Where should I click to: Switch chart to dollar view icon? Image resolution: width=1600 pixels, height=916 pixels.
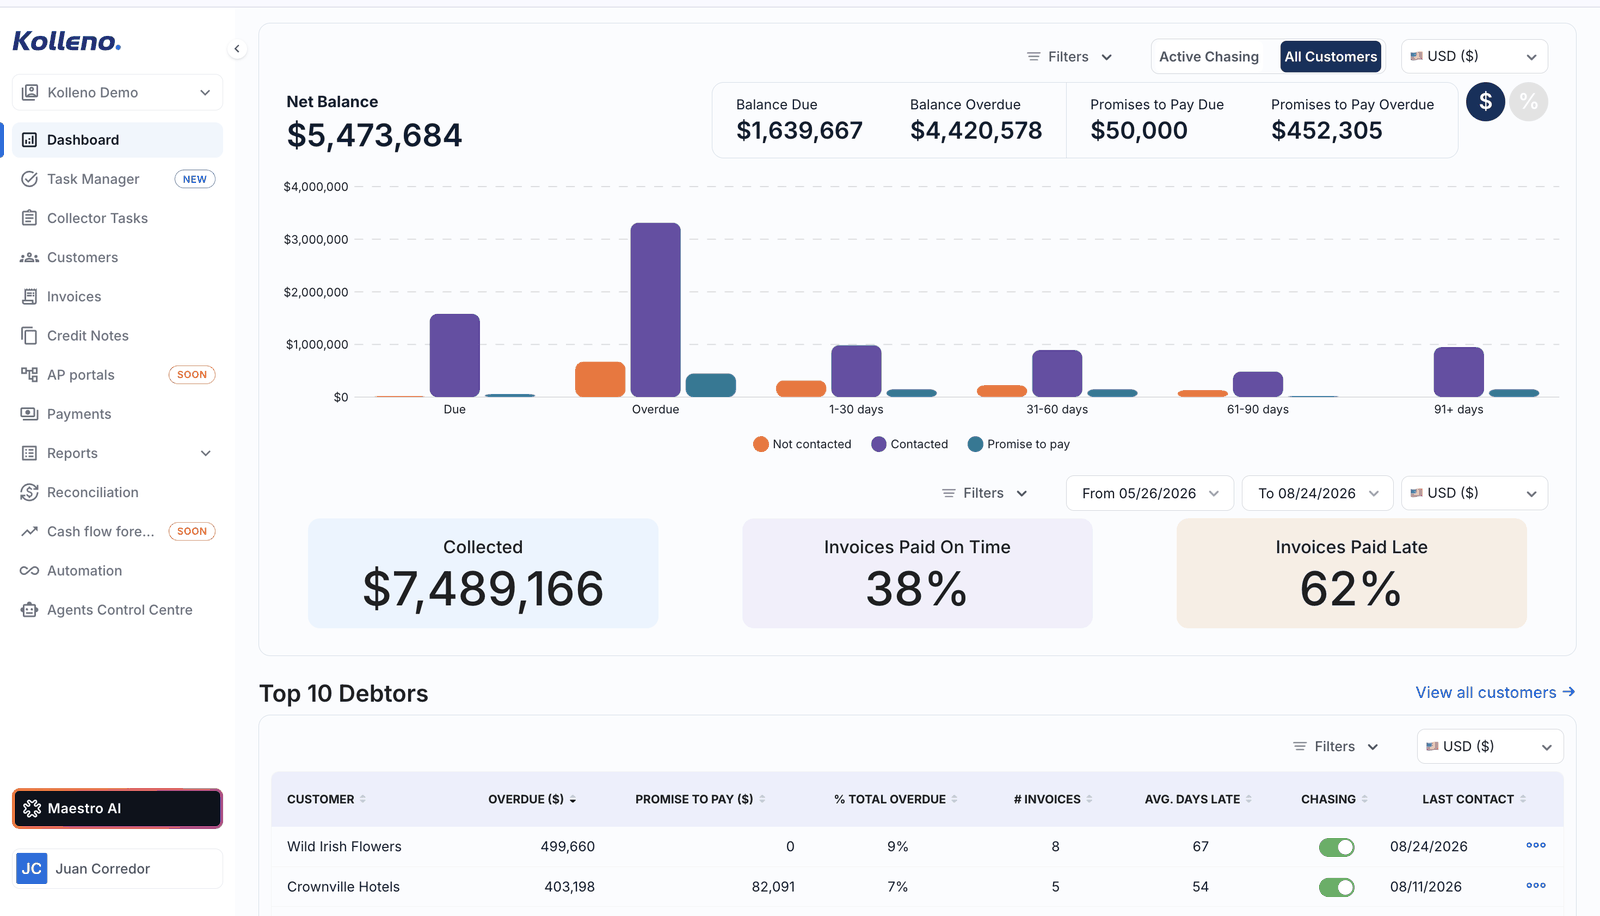1485,102
